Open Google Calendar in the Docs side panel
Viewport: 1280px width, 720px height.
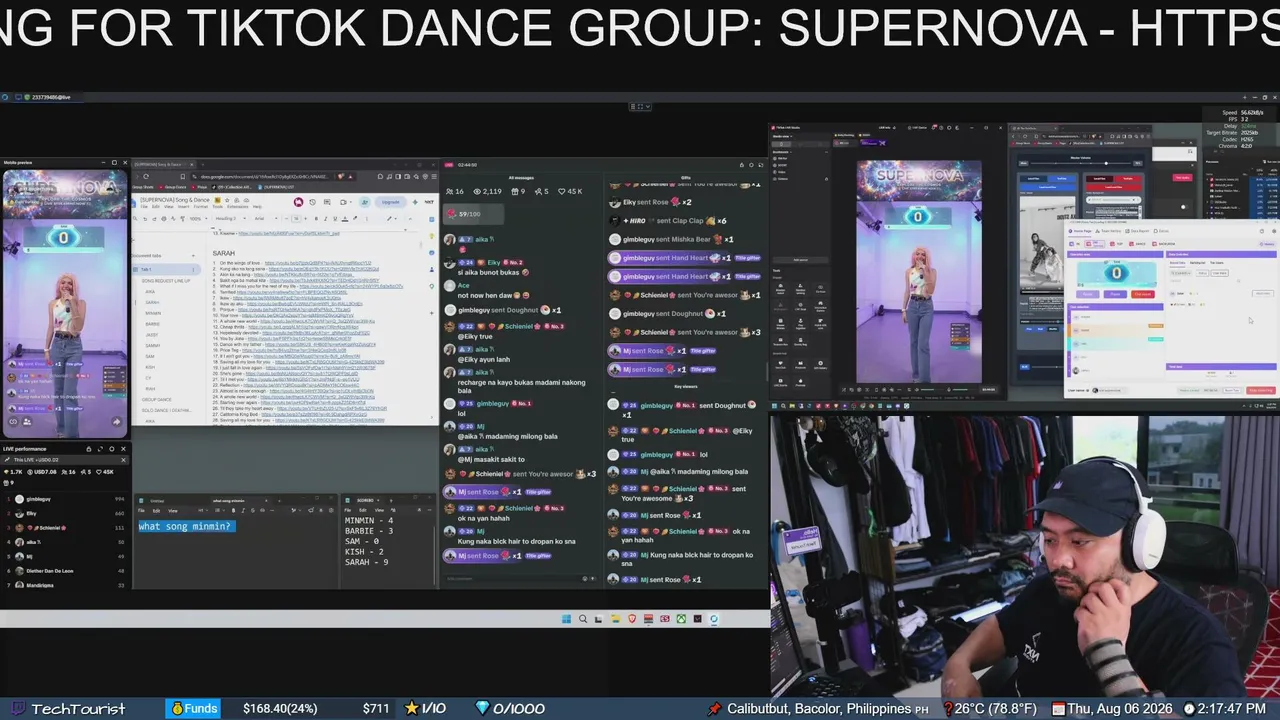tap(431, 218)
